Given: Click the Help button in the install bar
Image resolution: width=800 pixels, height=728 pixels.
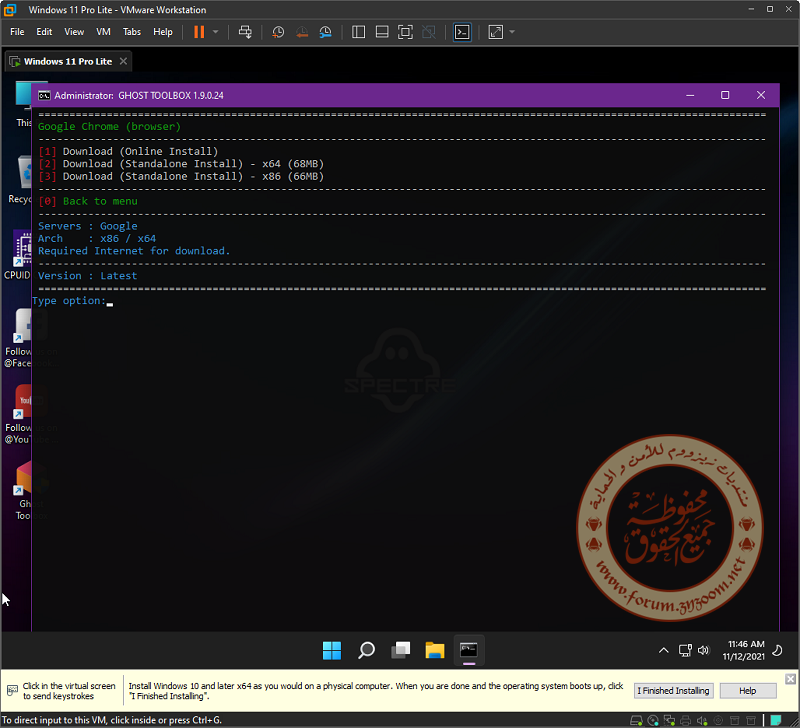Looking at the screenshot, I should point(747,690).
